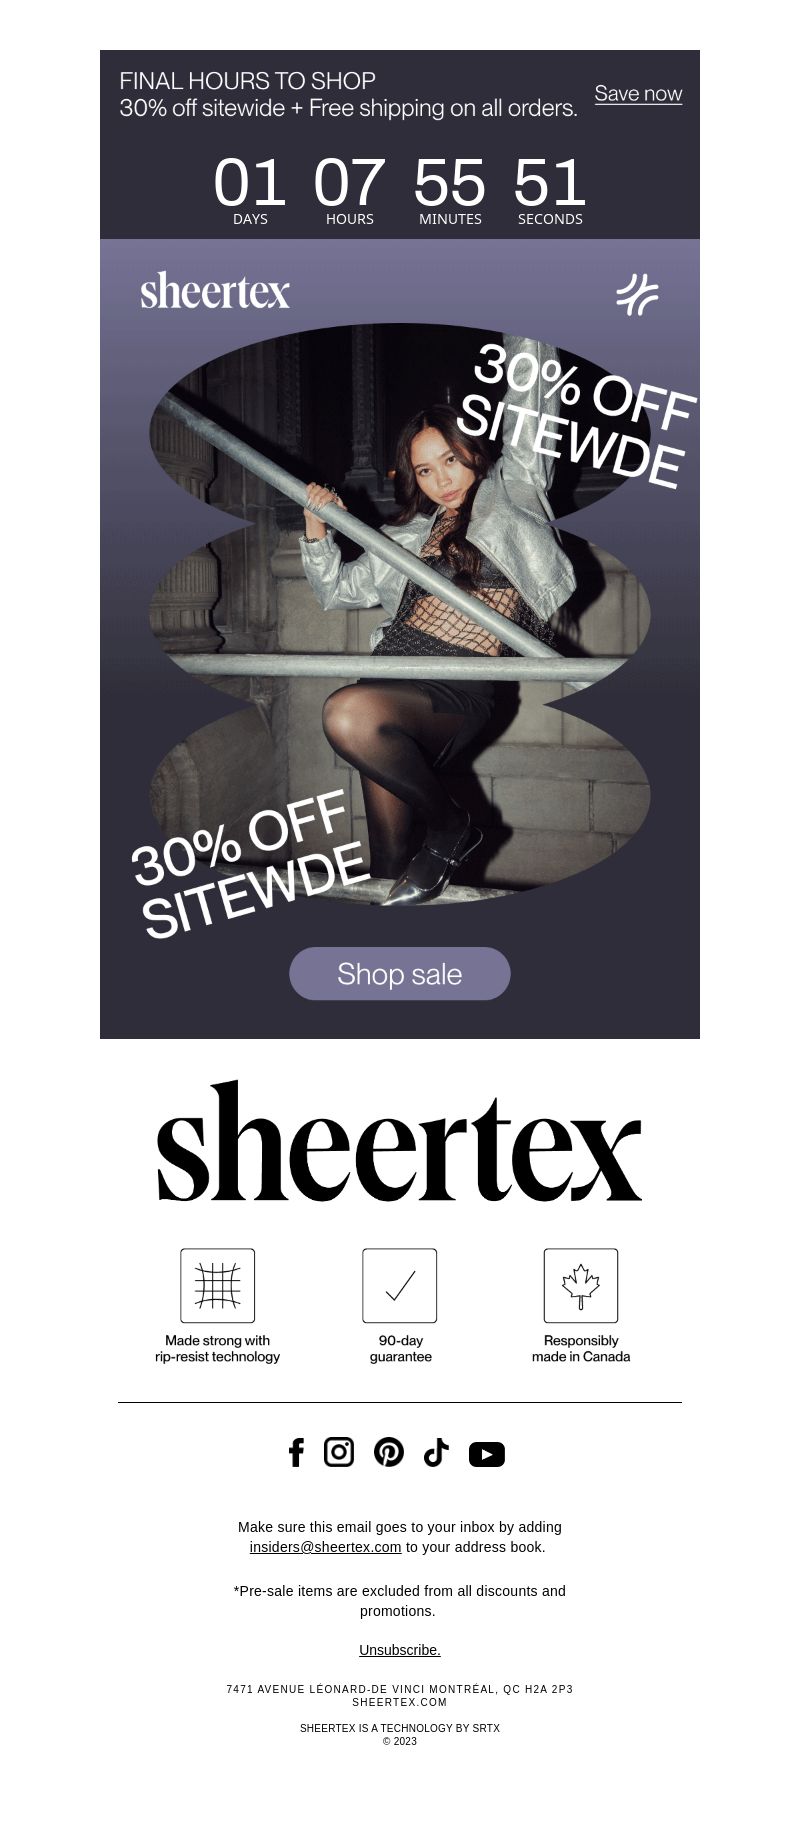Click the white sheertex logo in banner
Image resolution: width=800 pixels, height=1826 pixels.
click(215, 291)
